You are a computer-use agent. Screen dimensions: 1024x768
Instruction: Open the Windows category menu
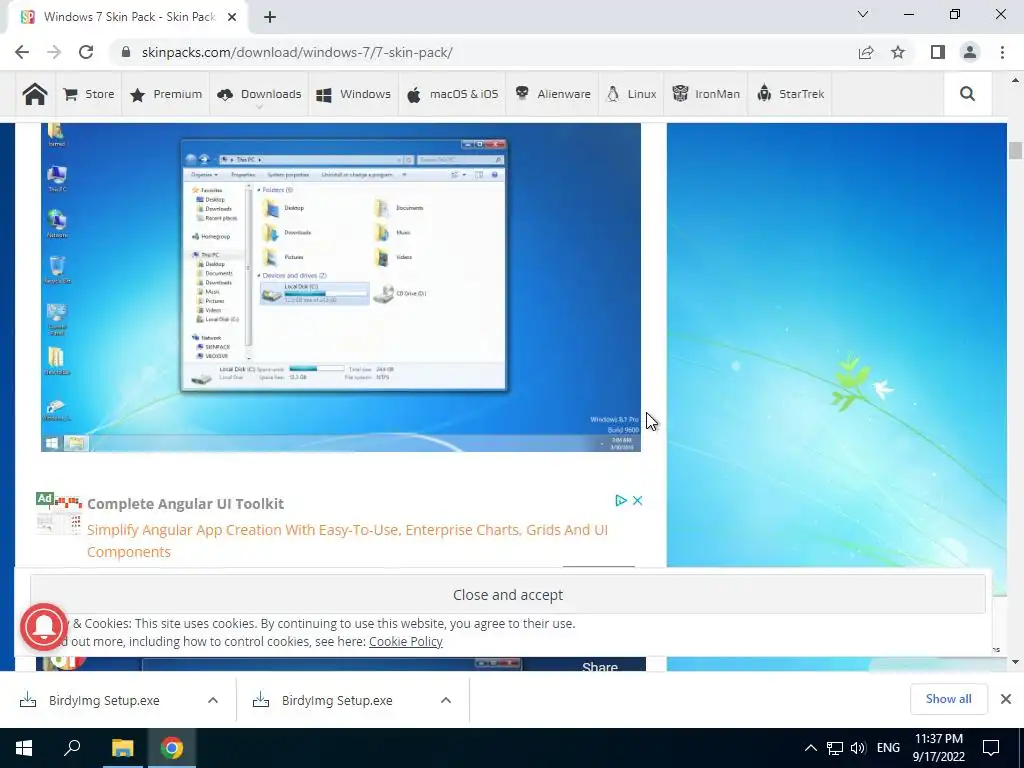click(x=353, y=94)
